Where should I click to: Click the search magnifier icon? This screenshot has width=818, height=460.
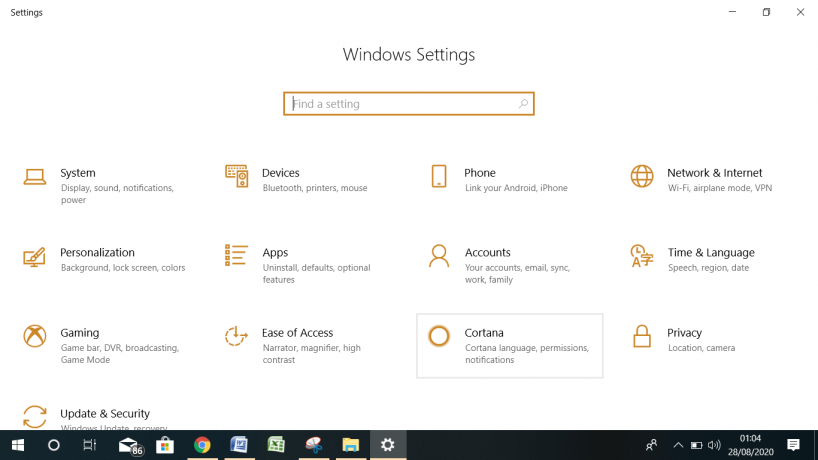pyautogui.click(x=523, y=104)
